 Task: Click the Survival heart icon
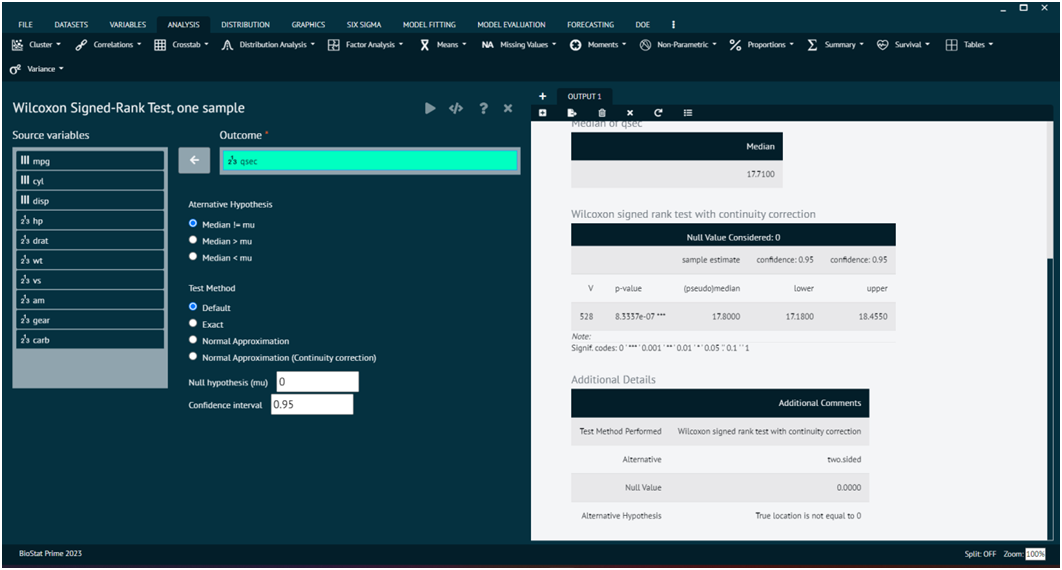click(883, 45)
